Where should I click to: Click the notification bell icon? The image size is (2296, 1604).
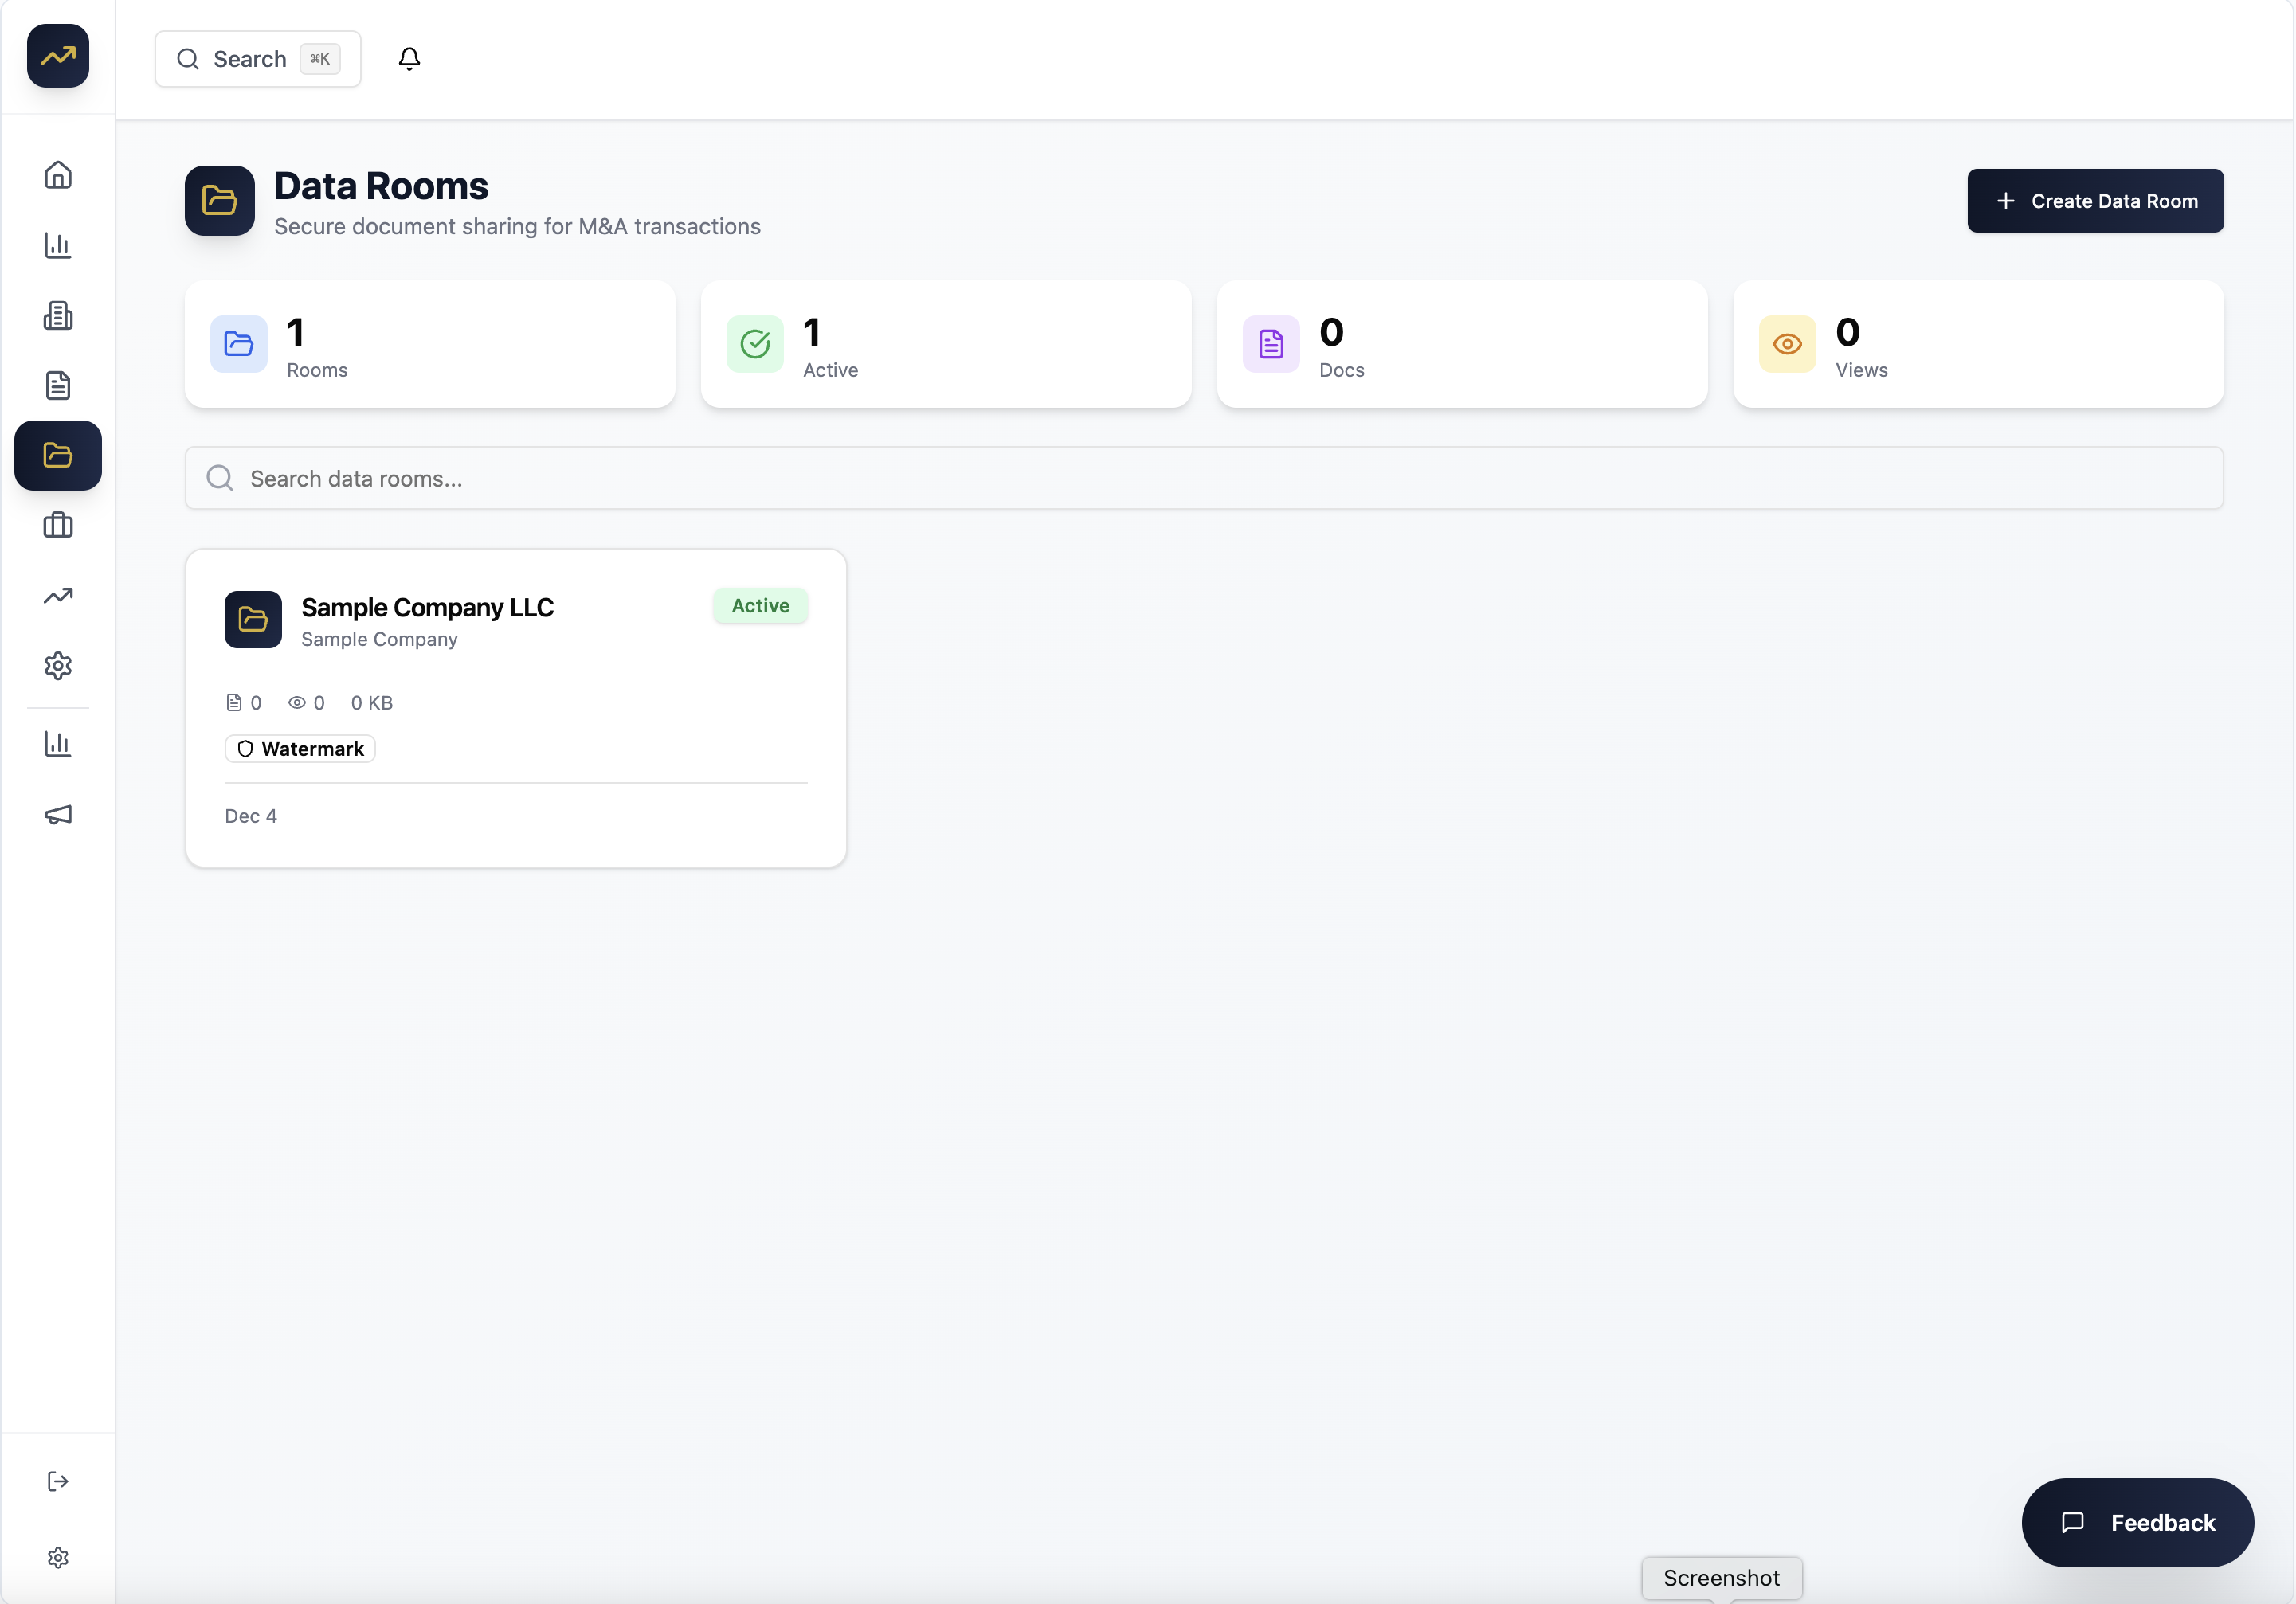[409, 58]
